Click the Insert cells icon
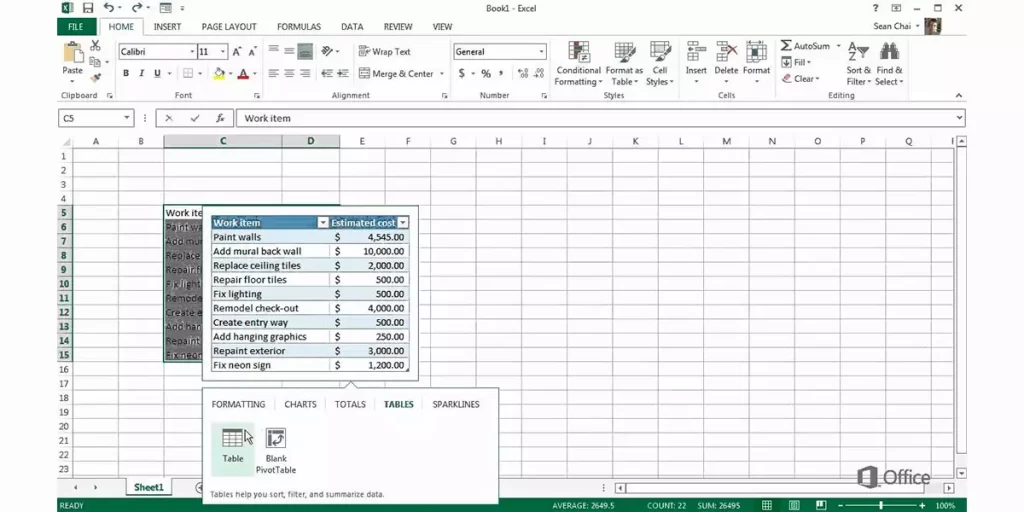 pyautogui.click(x=696, y=51)
